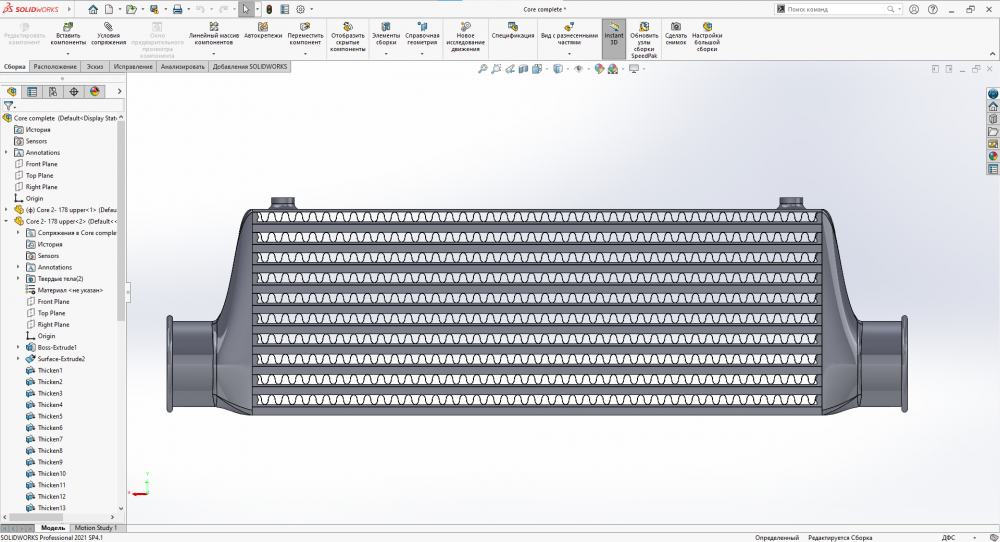This screenshot has width=1000, height=542.
Task: Click Справочная геометрия tool
Action: pyautogui.click(x=422, y=35)
